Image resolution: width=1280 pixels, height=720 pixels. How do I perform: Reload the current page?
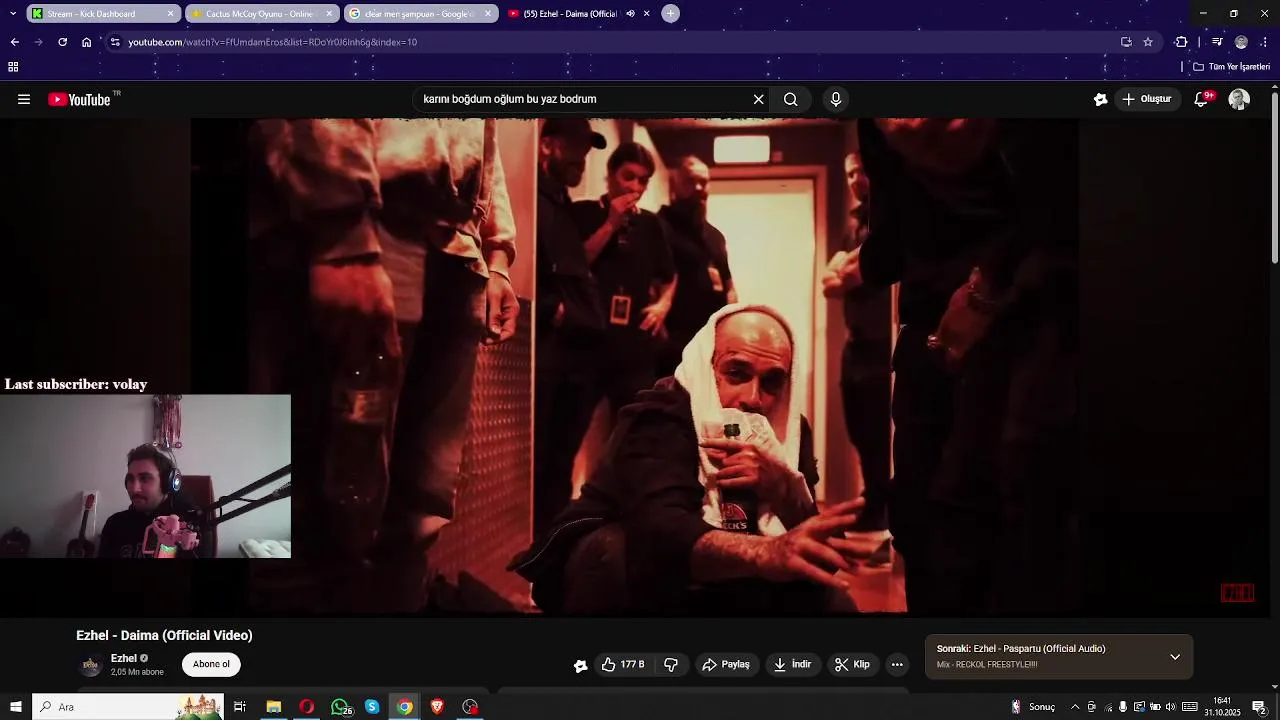(x=62, y=42)
